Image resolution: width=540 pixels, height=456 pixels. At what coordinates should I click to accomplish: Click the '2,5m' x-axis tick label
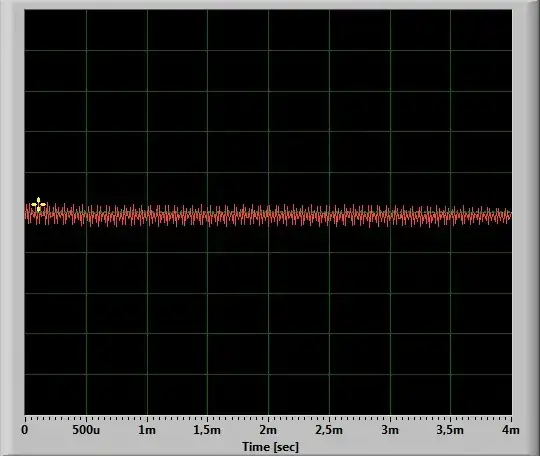[329, 430]
